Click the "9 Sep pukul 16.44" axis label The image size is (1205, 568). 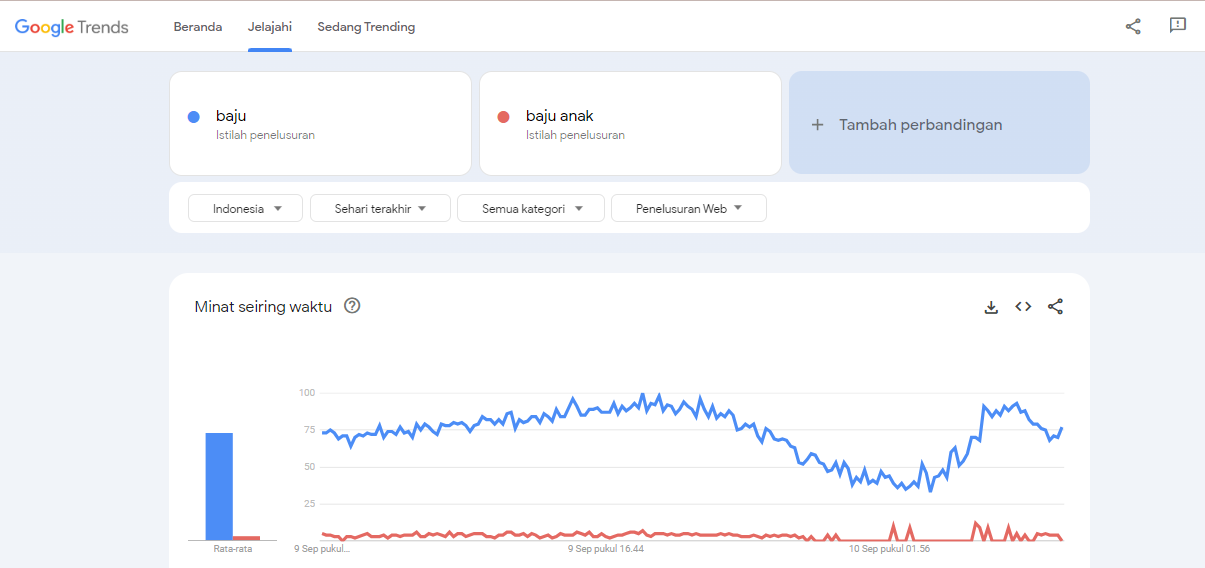click(606, 549)
